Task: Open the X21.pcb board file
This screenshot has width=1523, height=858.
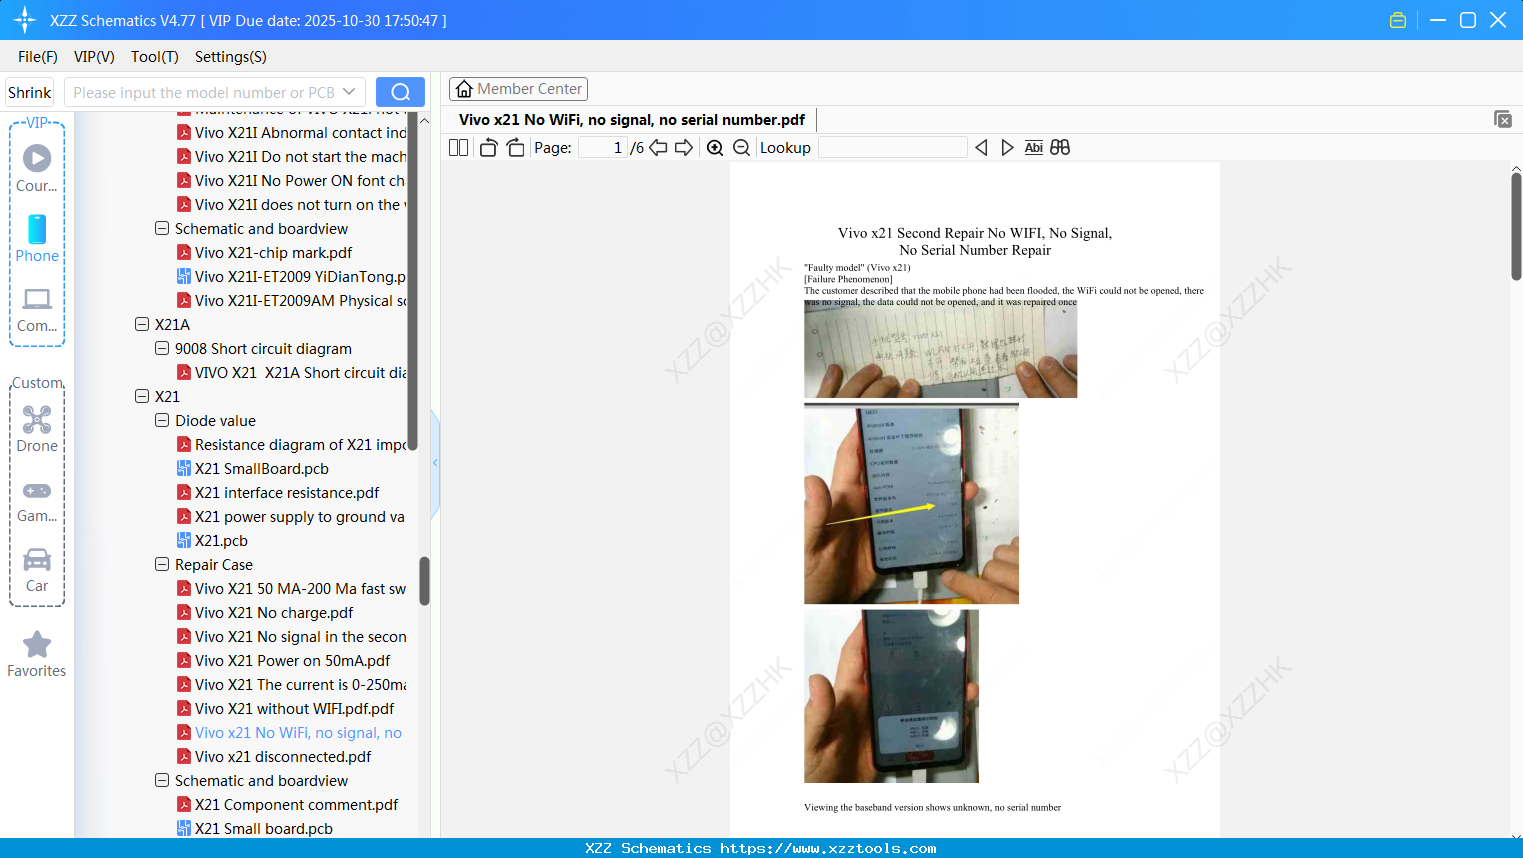Action: tap(220, 541)
